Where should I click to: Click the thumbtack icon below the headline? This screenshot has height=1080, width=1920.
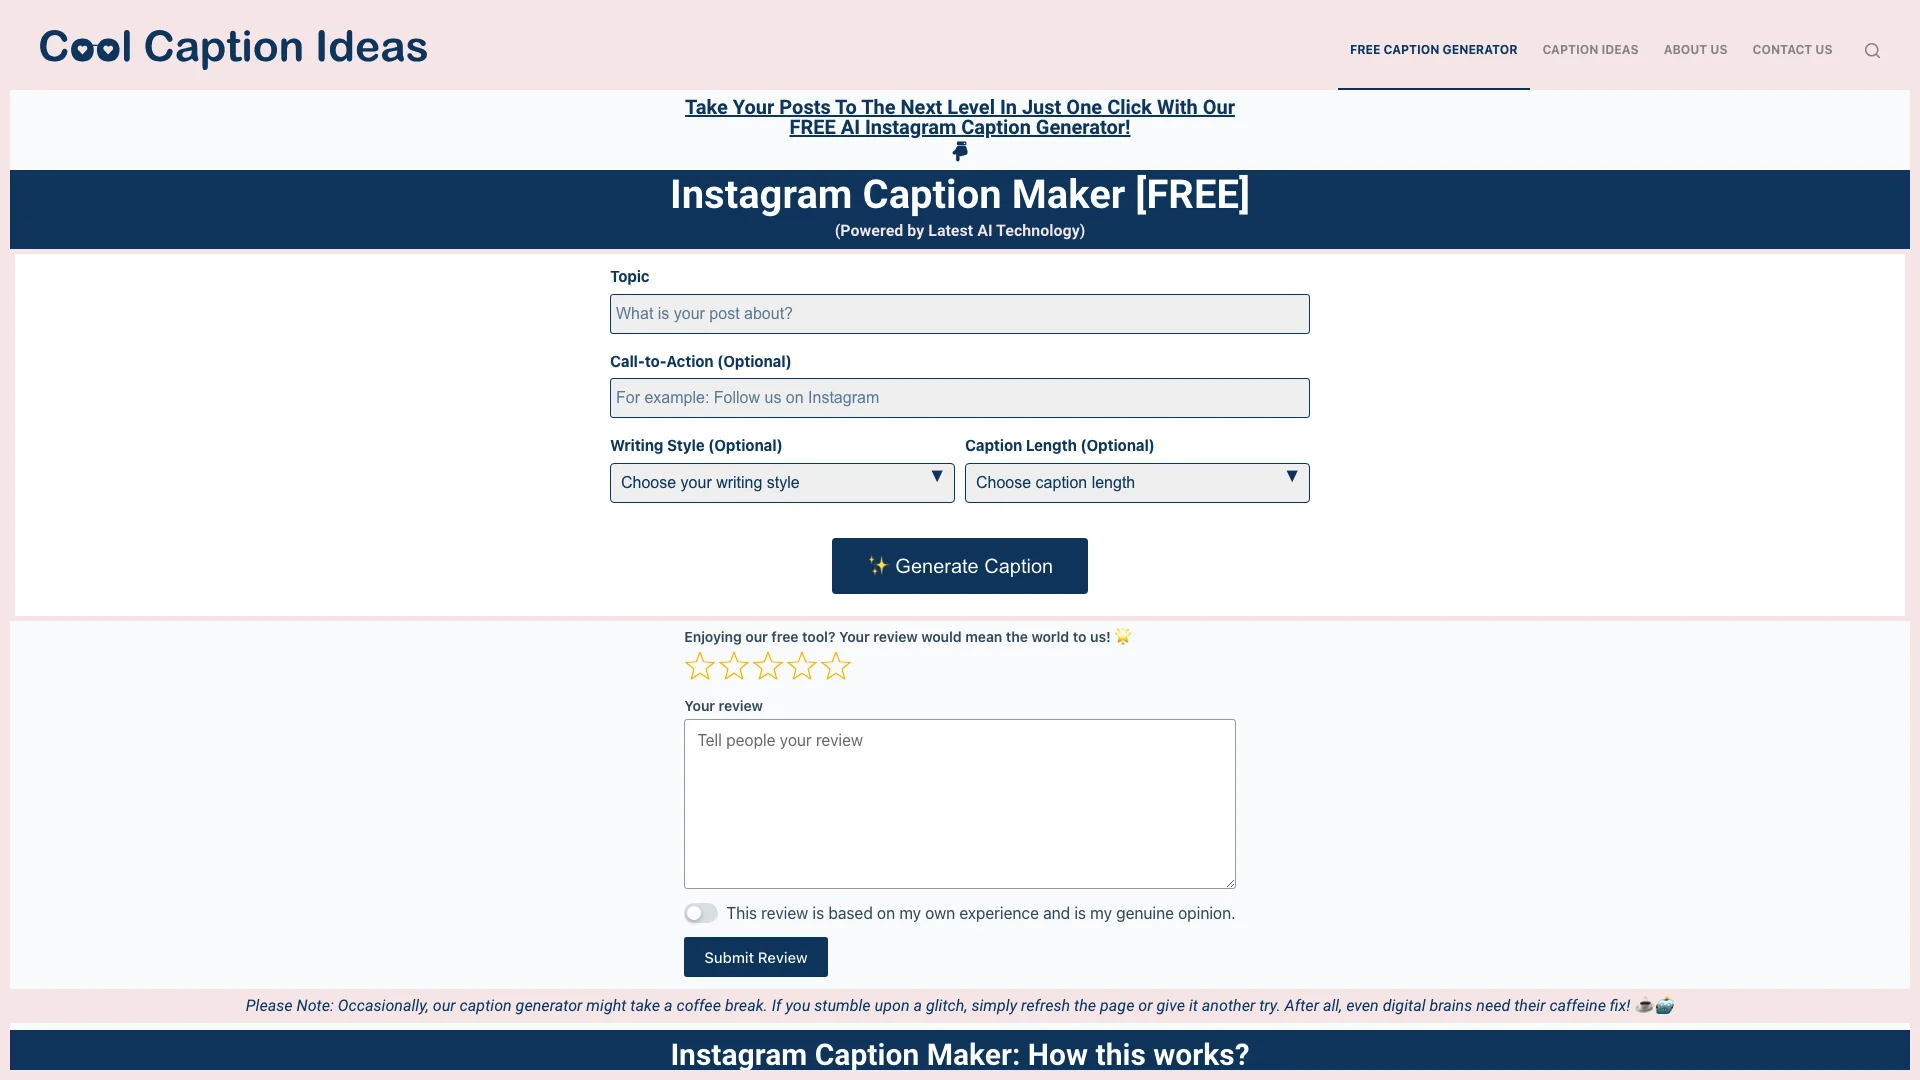point(959,152)
